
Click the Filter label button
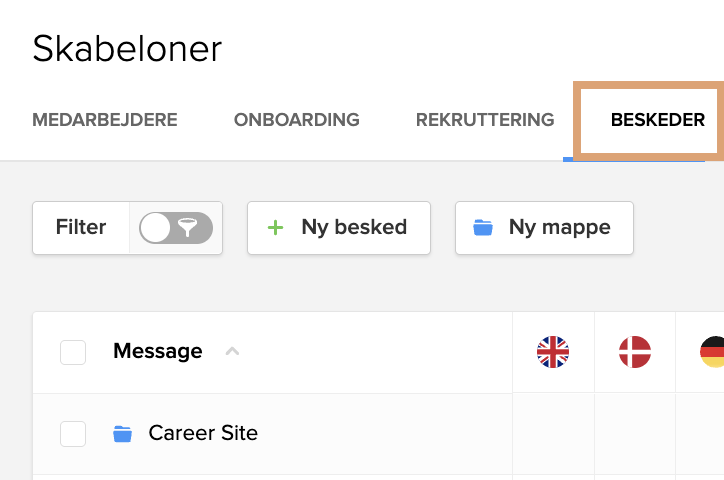point(81,228)
